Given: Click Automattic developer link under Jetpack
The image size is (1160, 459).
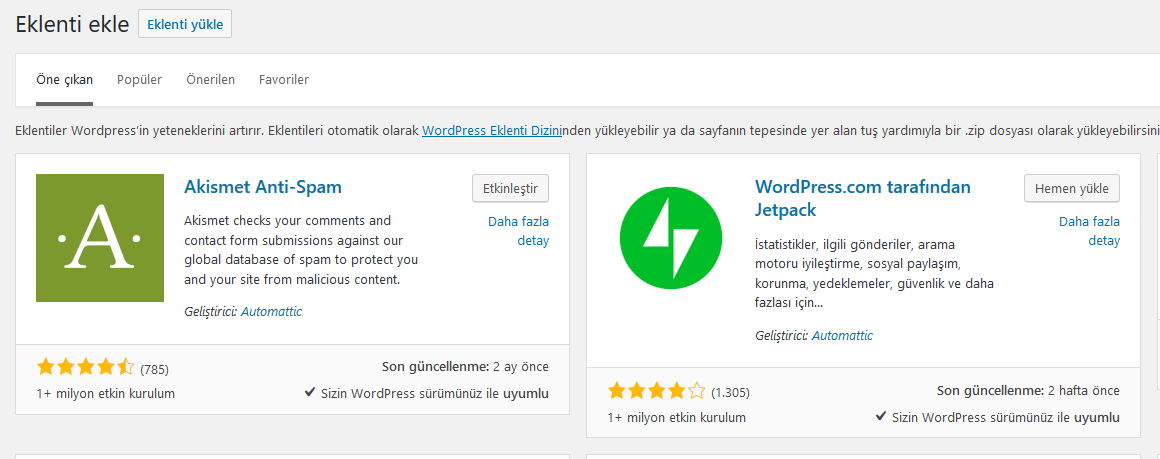Looking at the screenshot, I should [843, 335].
